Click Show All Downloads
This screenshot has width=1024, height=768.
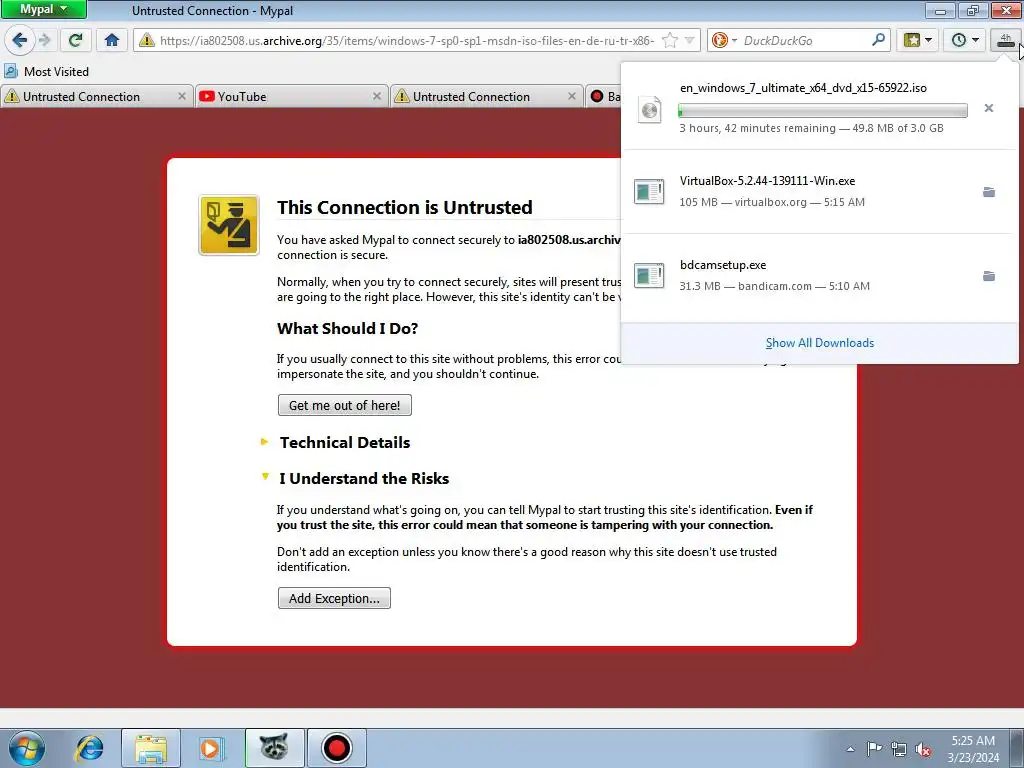click(820, 343)
